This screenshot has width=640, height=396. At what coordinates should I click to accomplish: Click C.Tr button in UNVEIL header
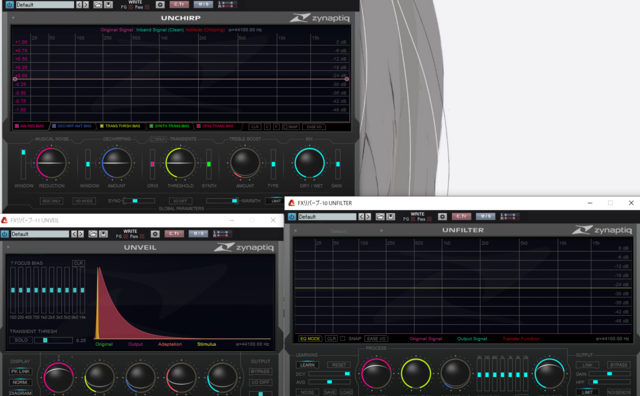pos(174,234)
